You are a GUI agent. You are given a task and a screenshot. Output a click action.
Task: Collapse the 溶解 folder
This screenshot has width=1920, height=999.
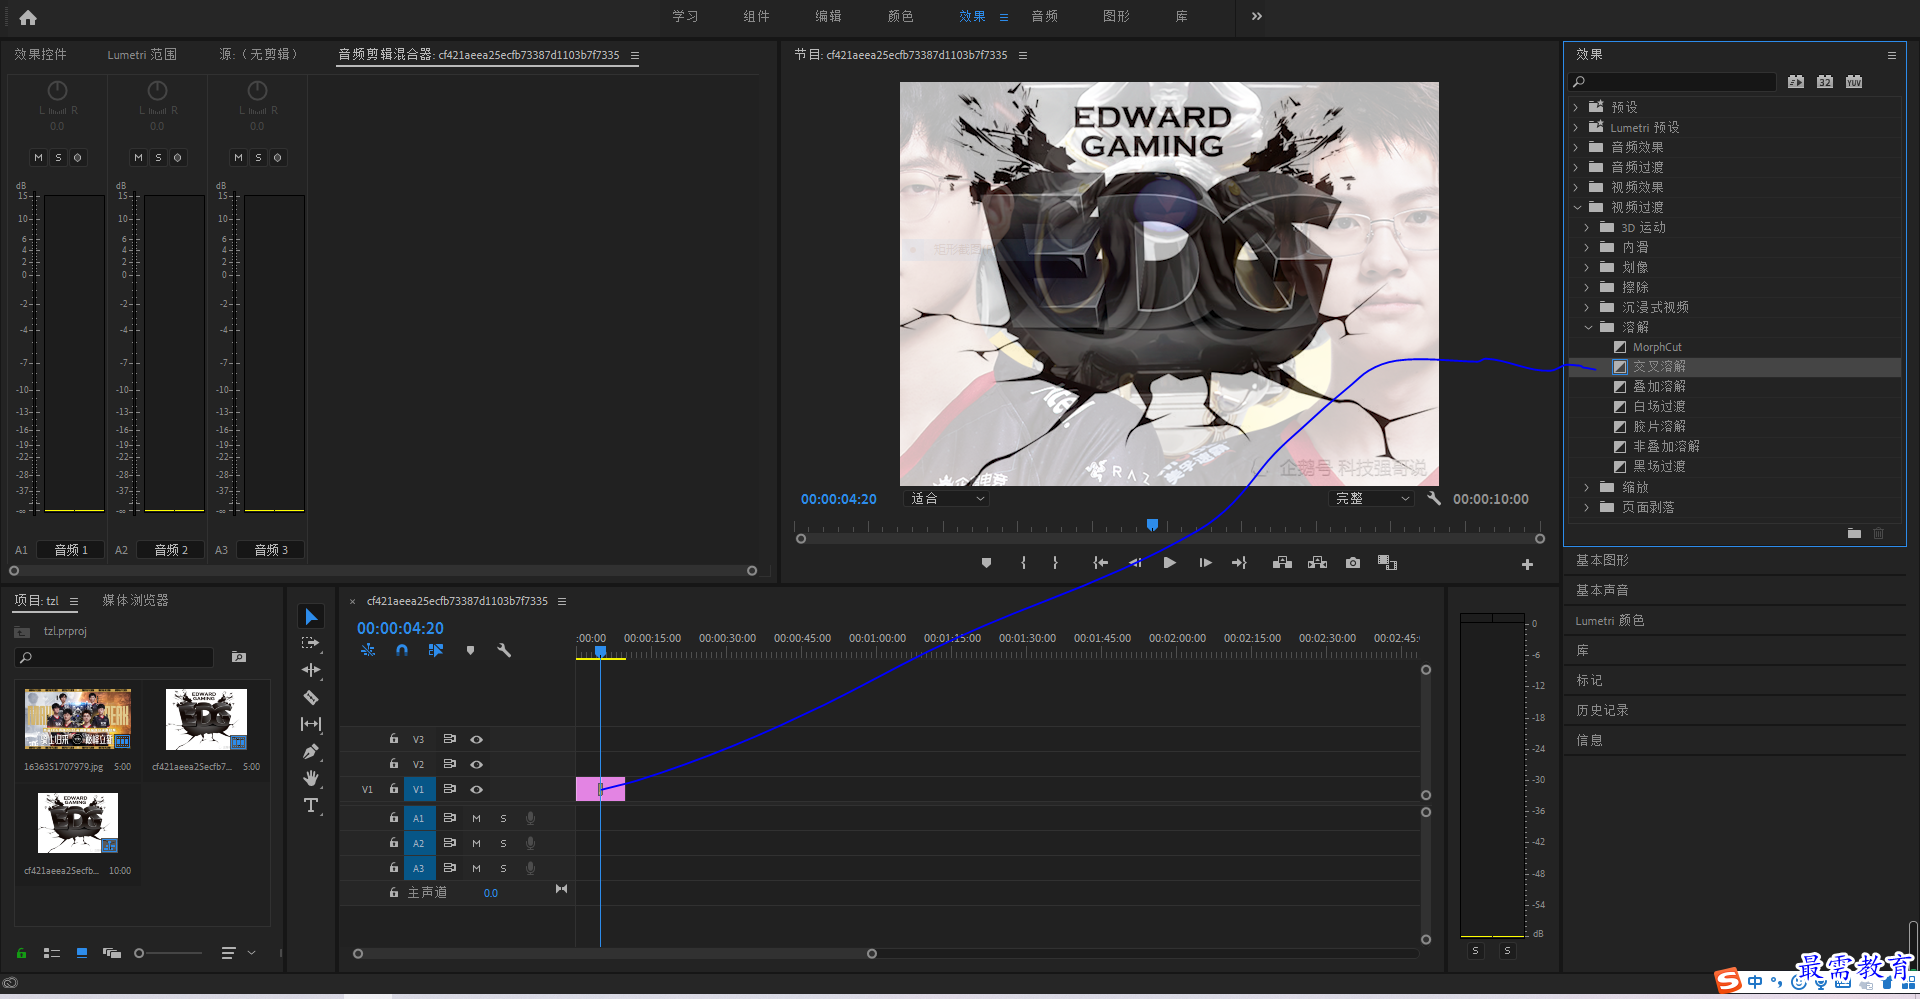[x=1588, y=327]
